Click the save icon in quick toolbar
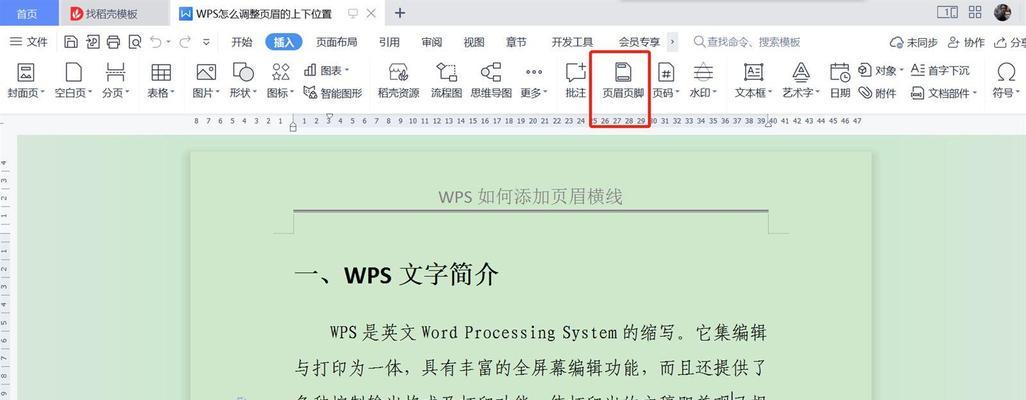 [x=71, y=42]
